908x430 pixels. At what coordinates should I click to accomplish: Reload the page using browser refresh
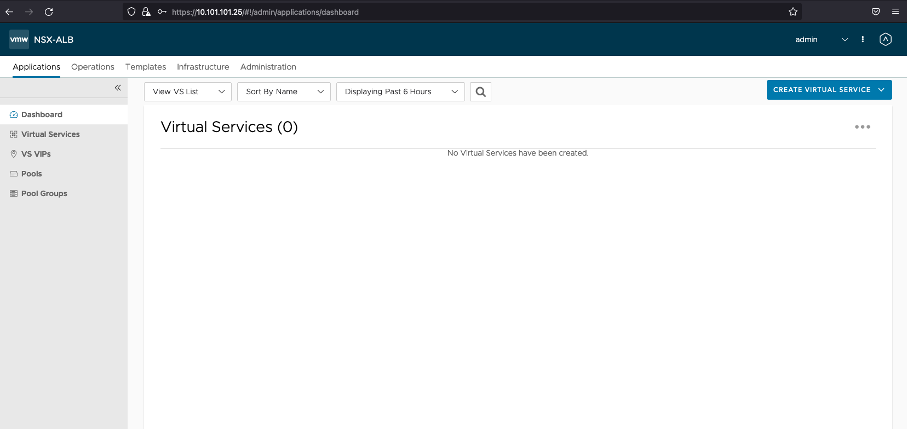49,11
